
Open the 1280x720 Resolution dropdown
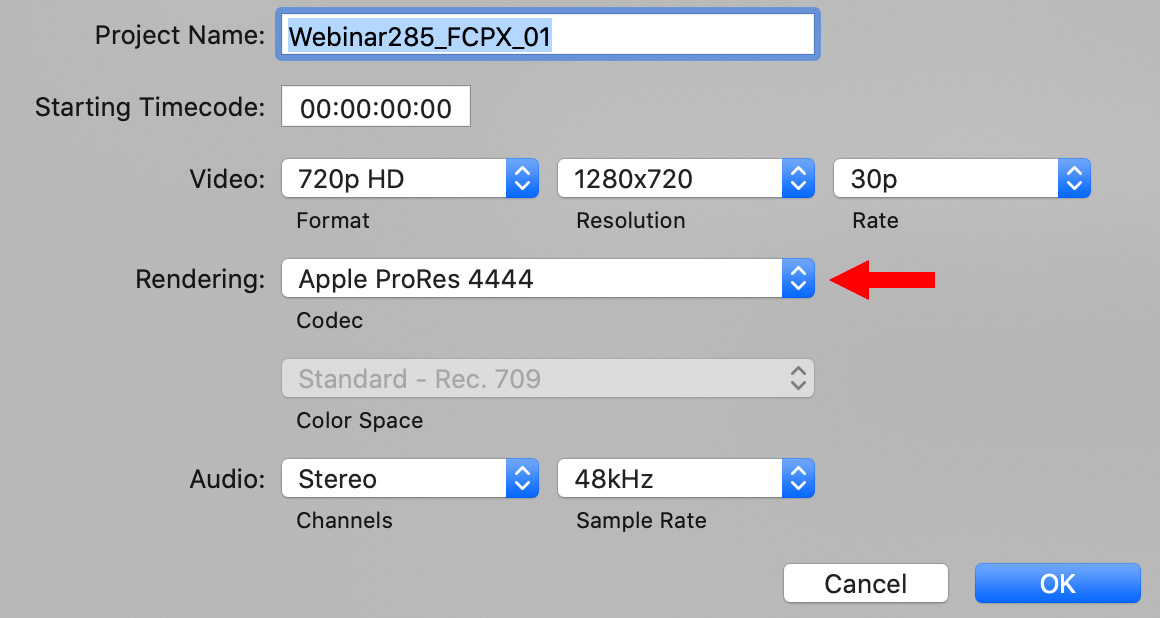(x=686, y=178)
